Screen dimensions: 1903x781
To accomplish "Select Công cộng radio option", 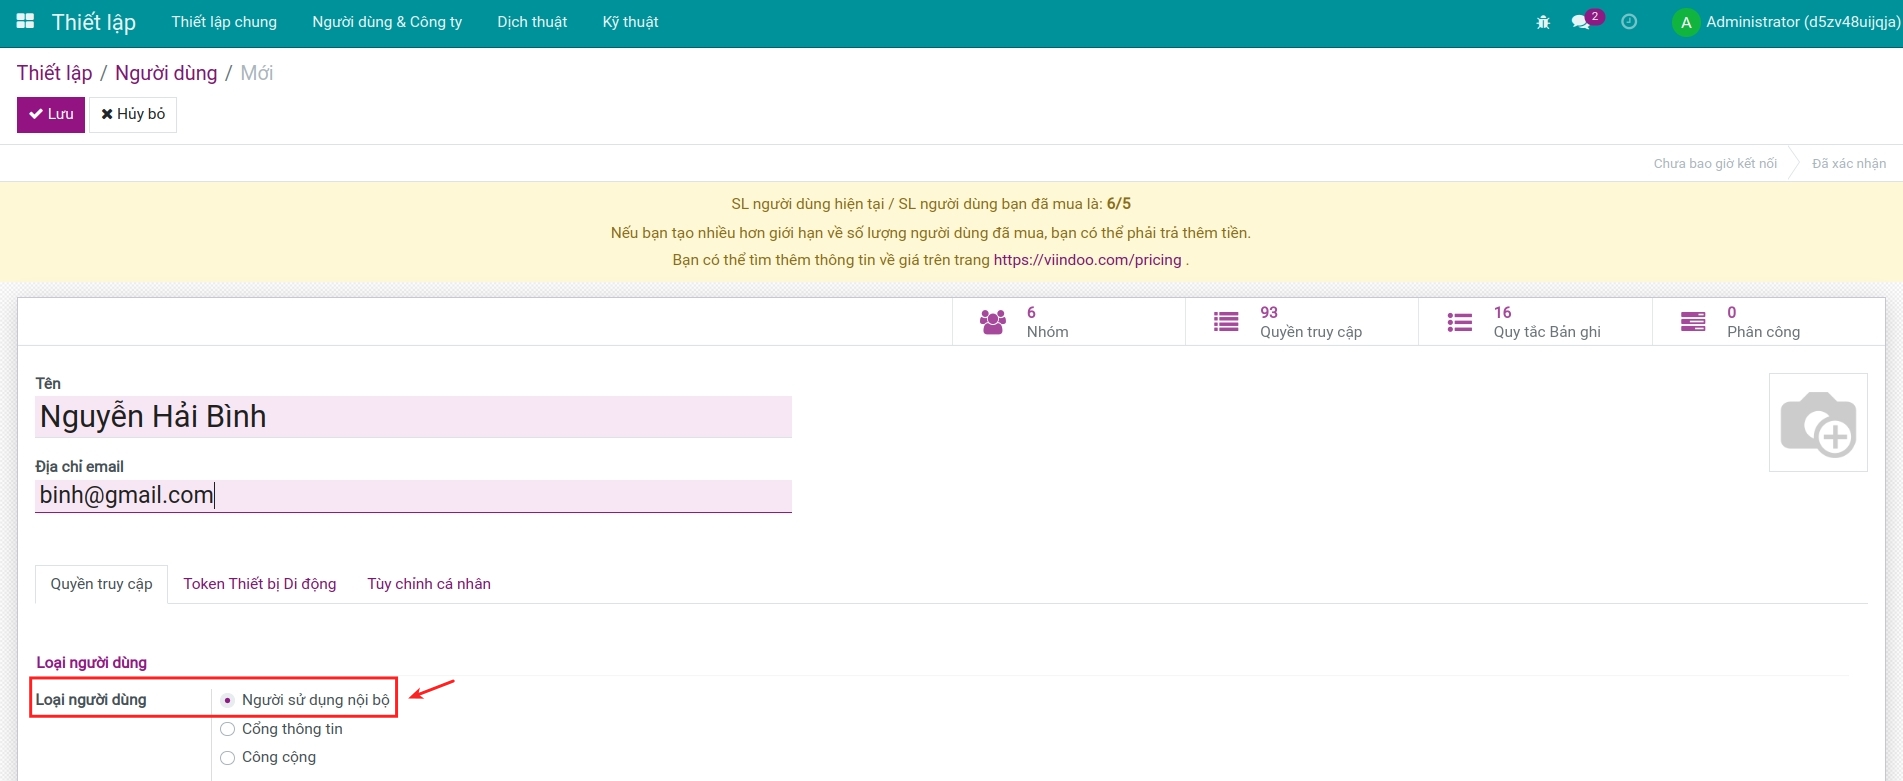I will tap(227, 757).
